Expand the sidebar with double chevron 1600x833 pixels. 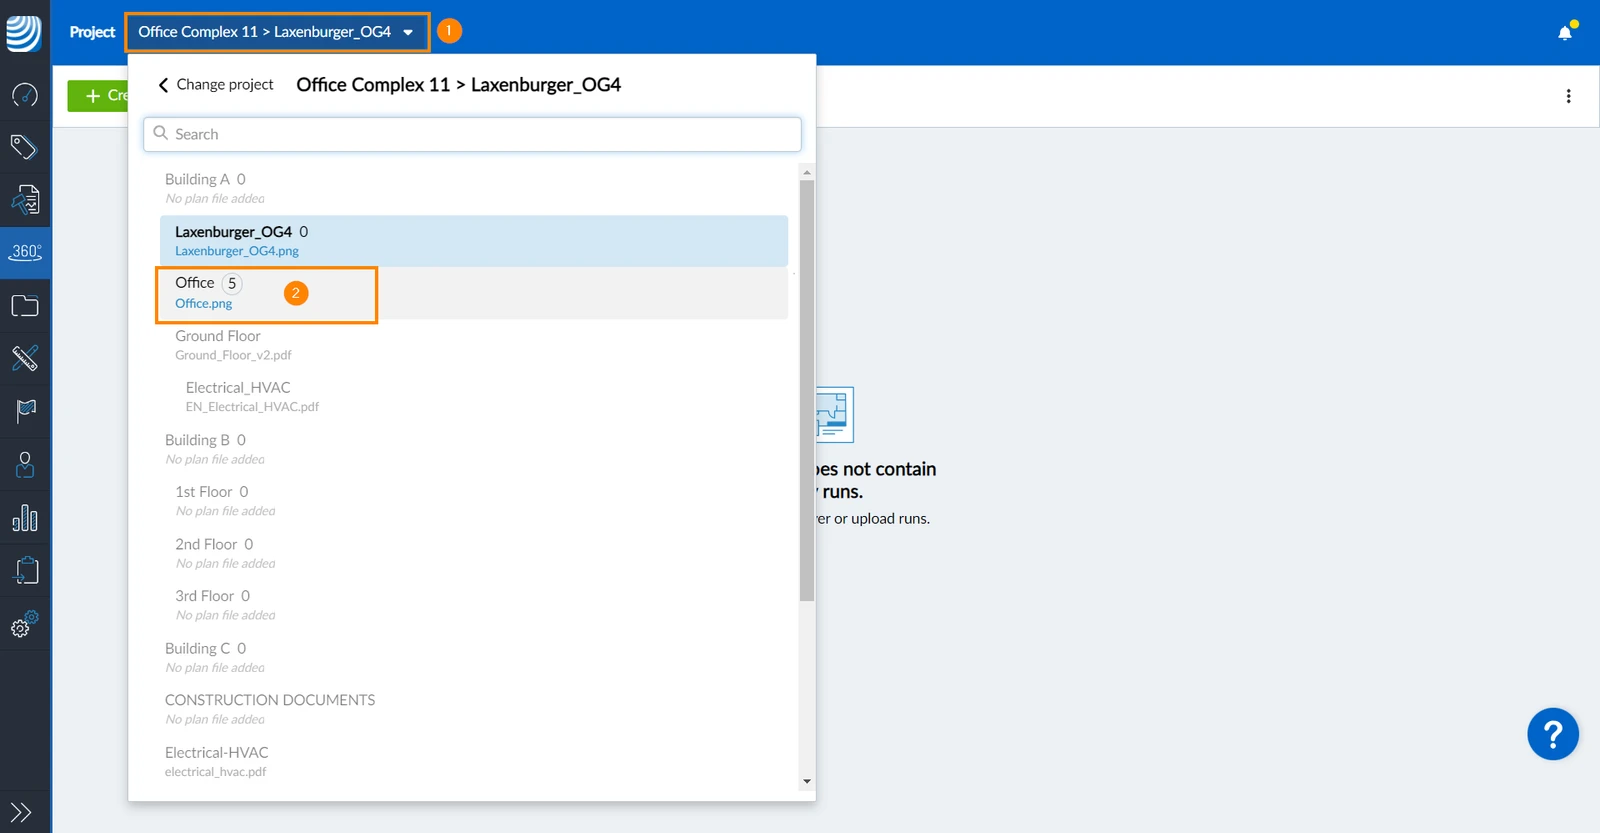[x=21, y=812]
